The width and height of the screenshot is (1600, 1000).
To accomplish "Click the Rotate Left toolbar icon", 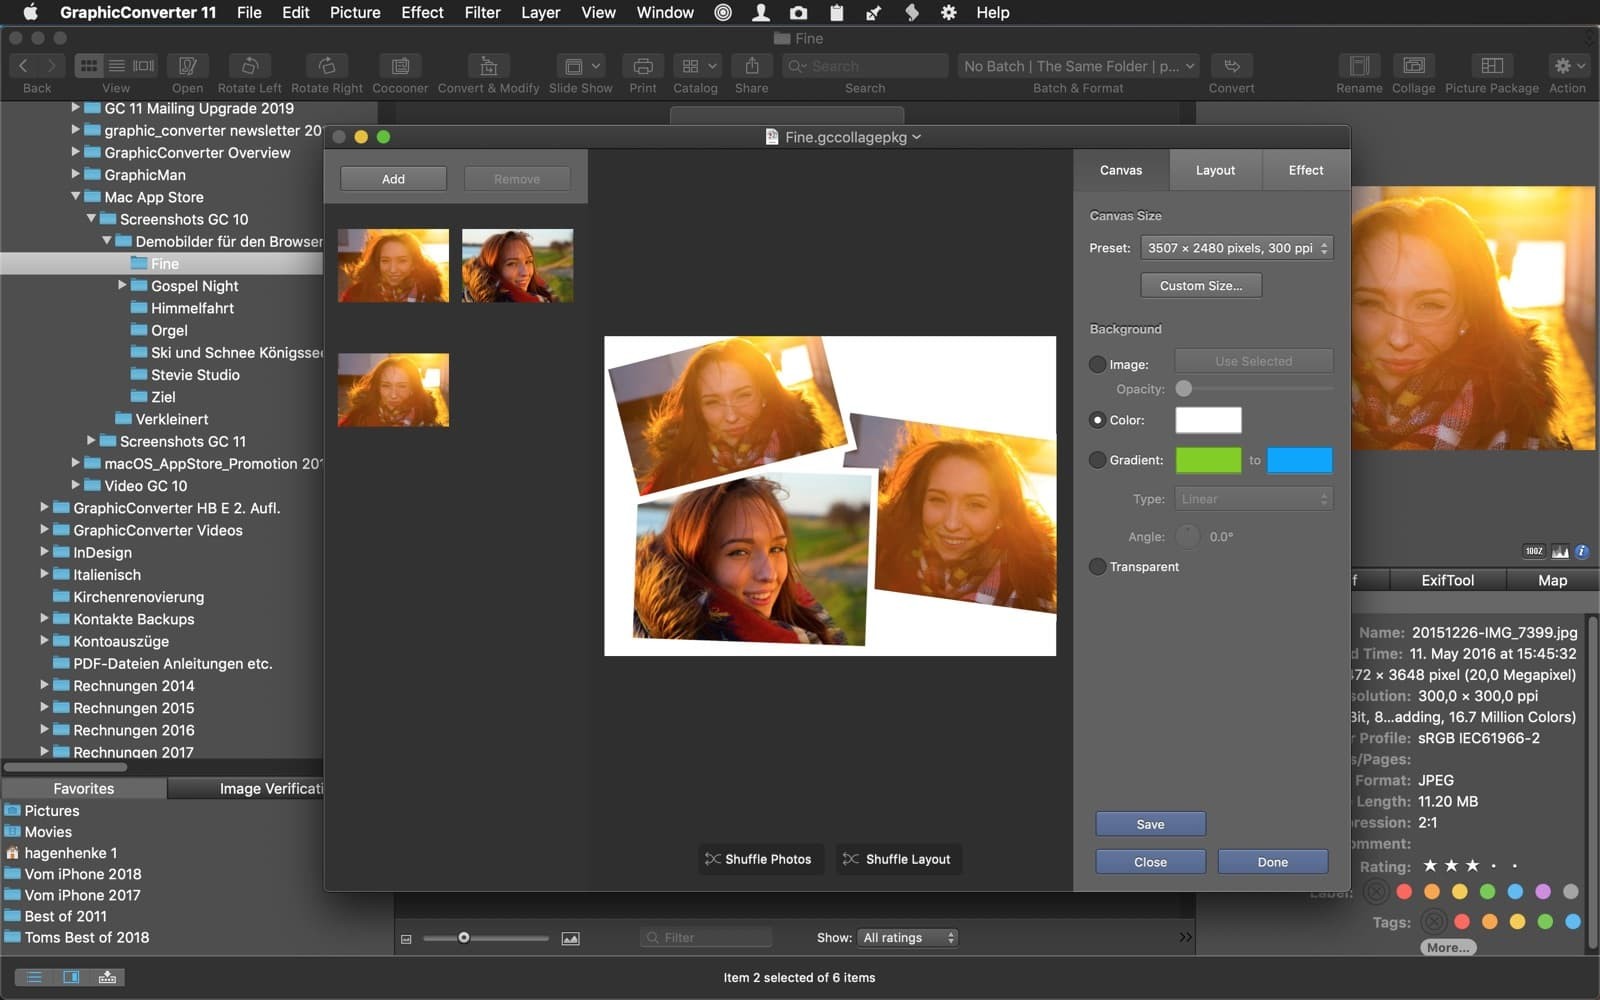I will 249,66.
